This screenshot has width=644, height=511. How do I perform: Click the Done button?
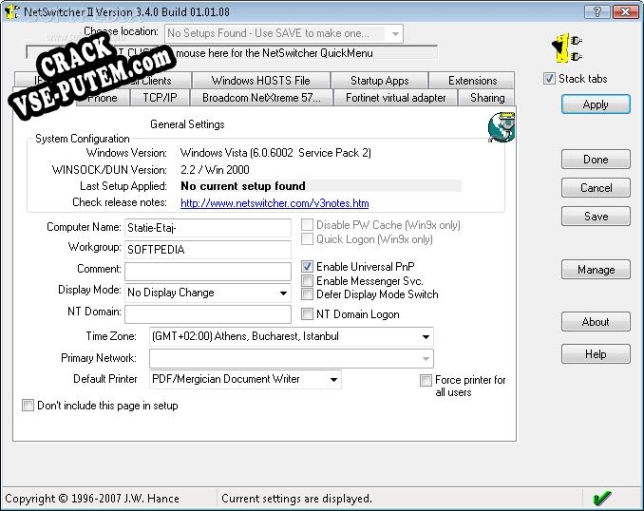[596, 159]
